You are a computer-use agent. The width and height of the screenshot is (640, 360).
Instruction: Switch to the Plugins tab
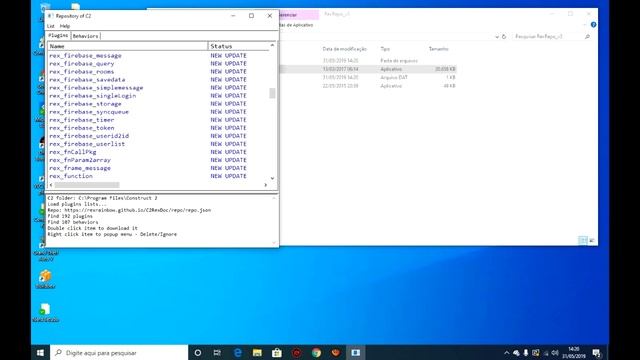coord(58,36)
